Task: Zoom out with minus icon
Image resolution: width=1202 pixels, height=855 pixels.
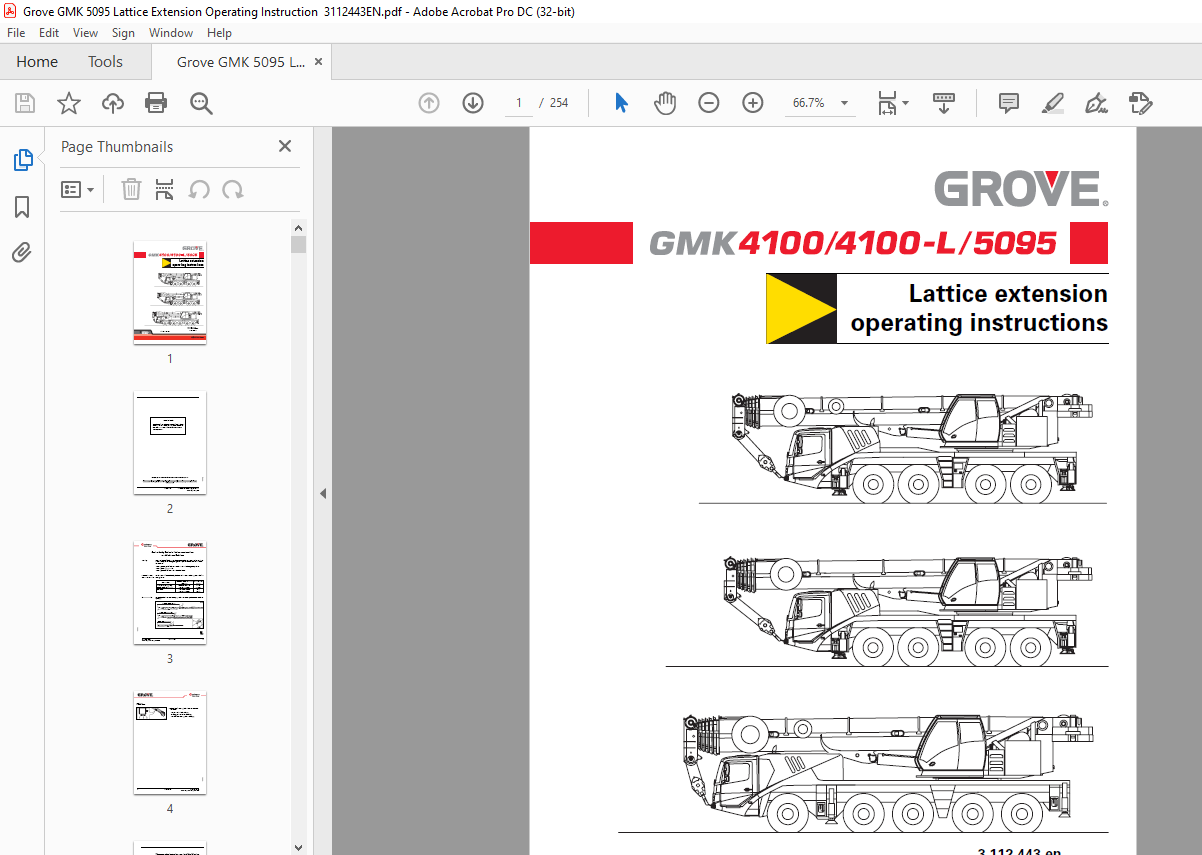Action: point(709,103)
